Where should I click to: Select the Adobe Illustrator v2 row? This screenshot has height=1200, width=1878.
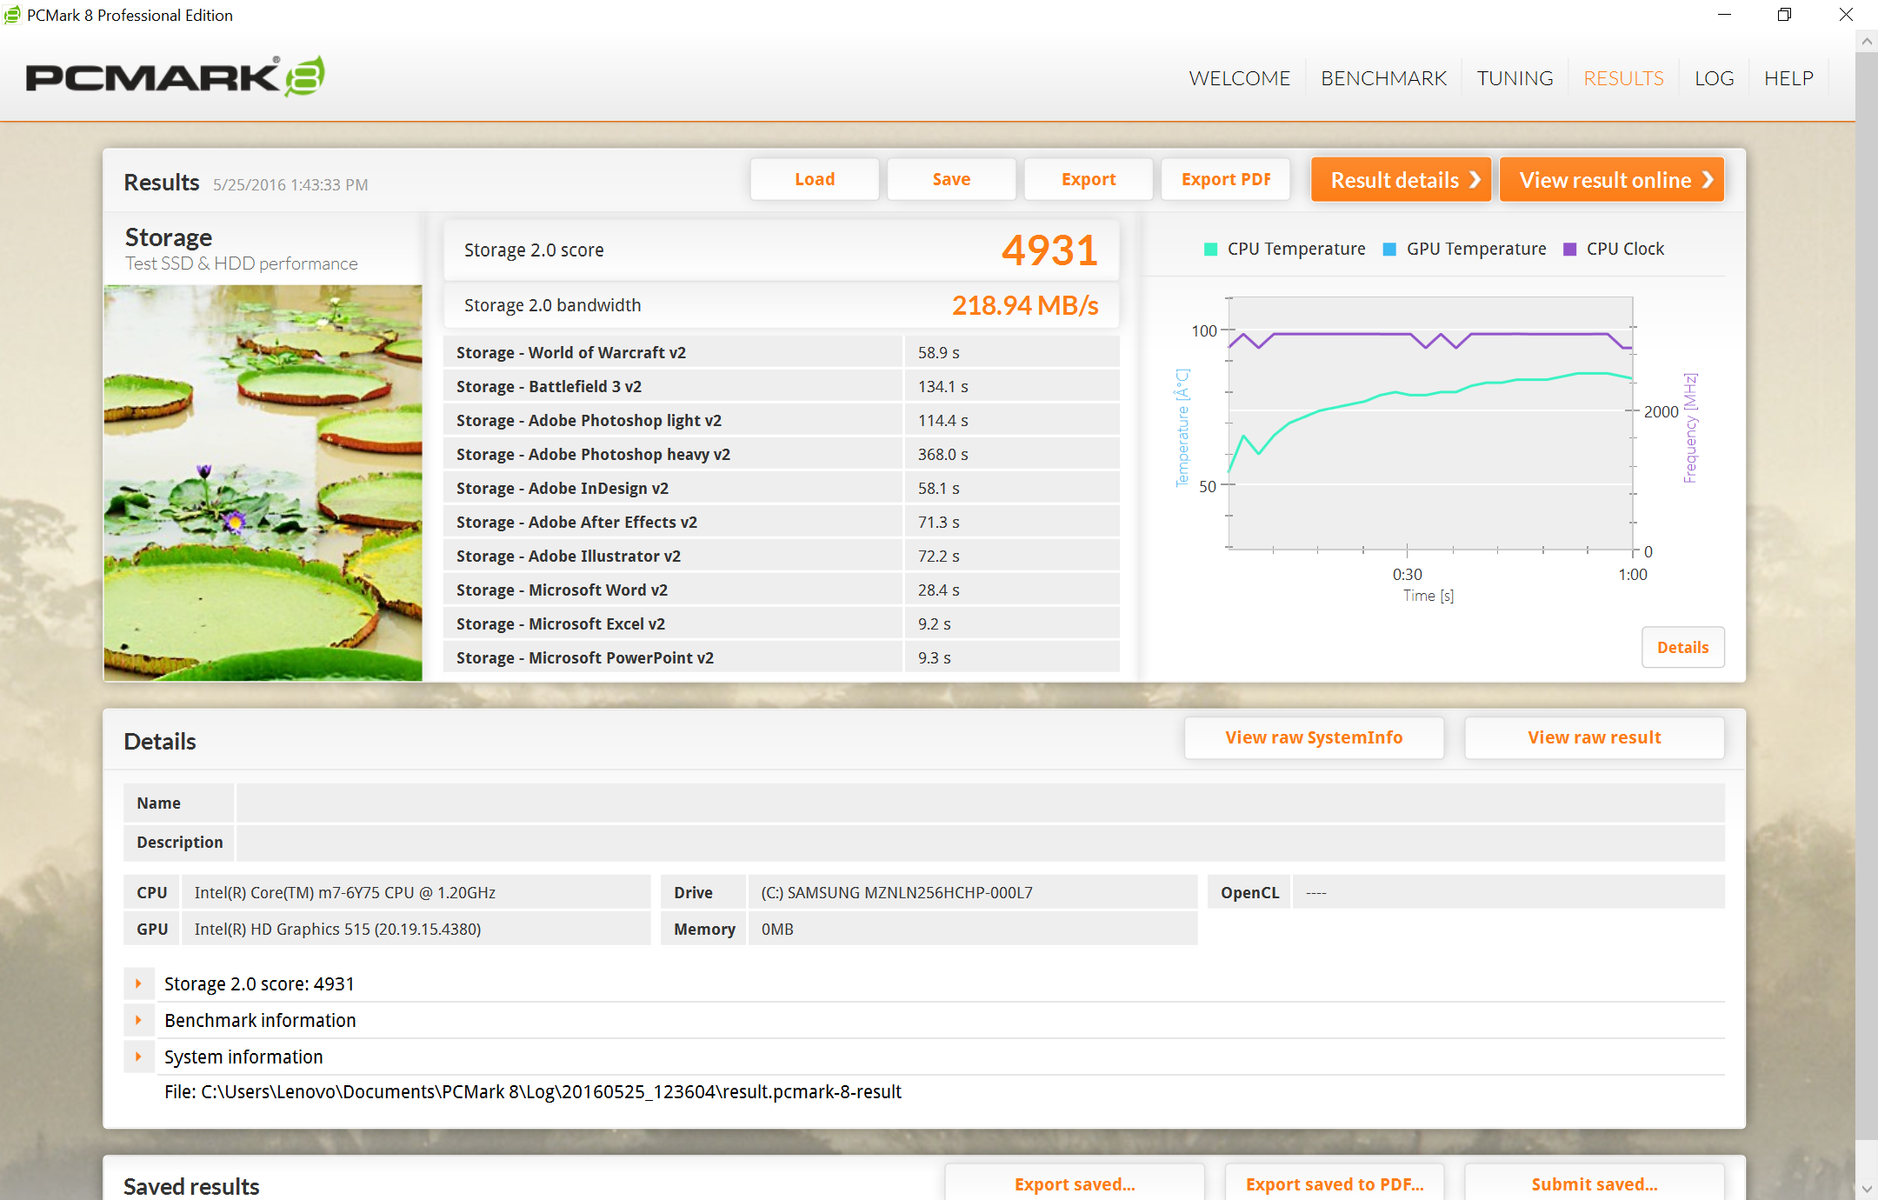(781, 556)
